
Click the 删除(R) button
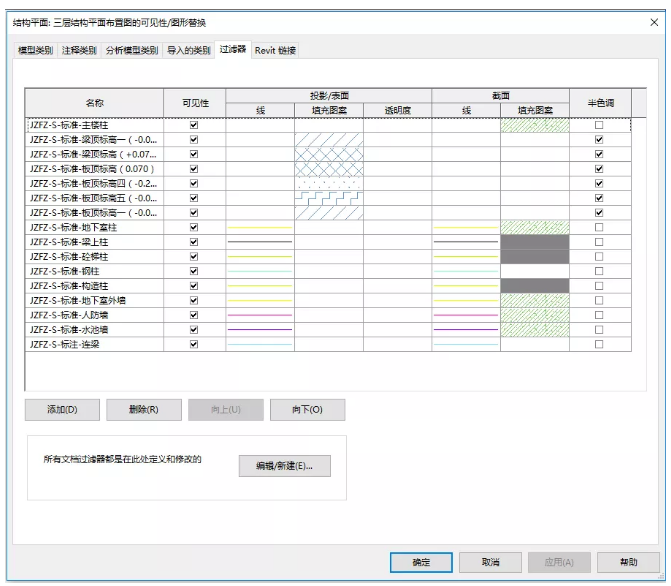[x=144, y=410]
